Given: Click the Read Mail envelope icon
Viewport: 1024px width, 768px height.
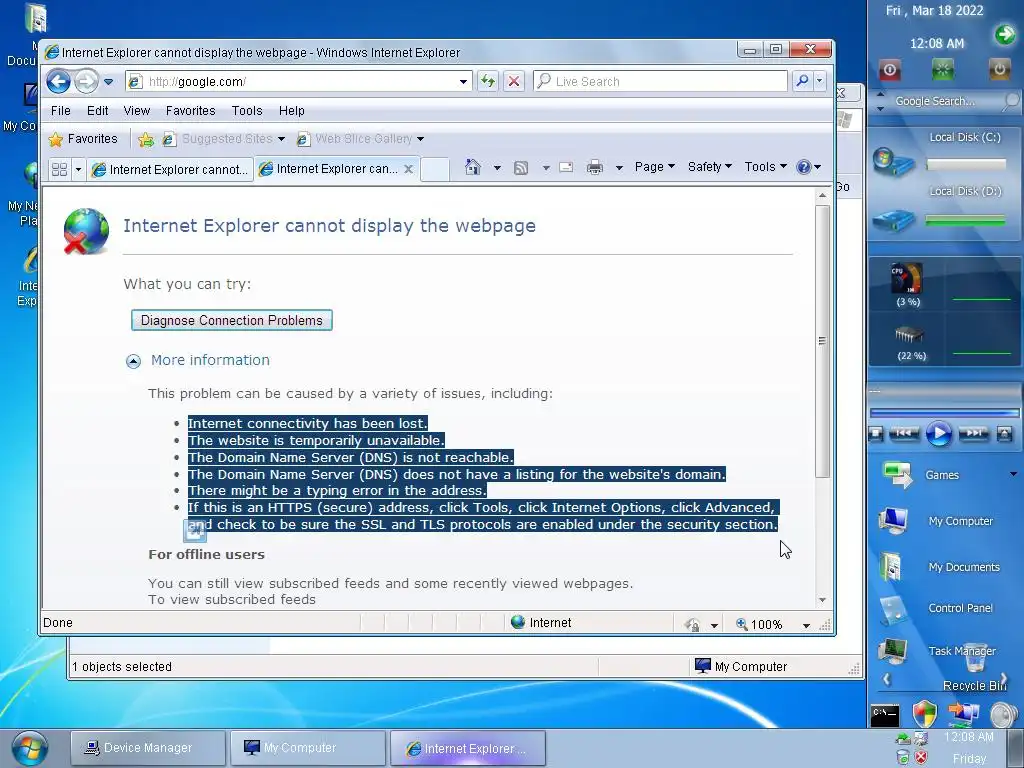Looking at the screenshot, I should [566, 167].
